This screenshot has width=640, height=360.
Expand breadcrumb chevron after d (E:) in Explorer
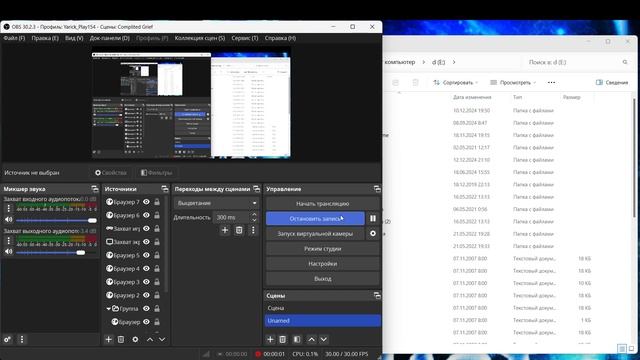pos(454,62)
